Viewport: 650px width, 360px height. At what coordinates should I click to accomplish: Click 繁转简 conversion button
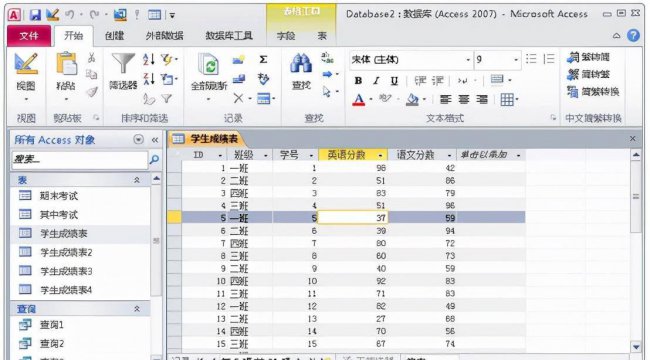589,57
